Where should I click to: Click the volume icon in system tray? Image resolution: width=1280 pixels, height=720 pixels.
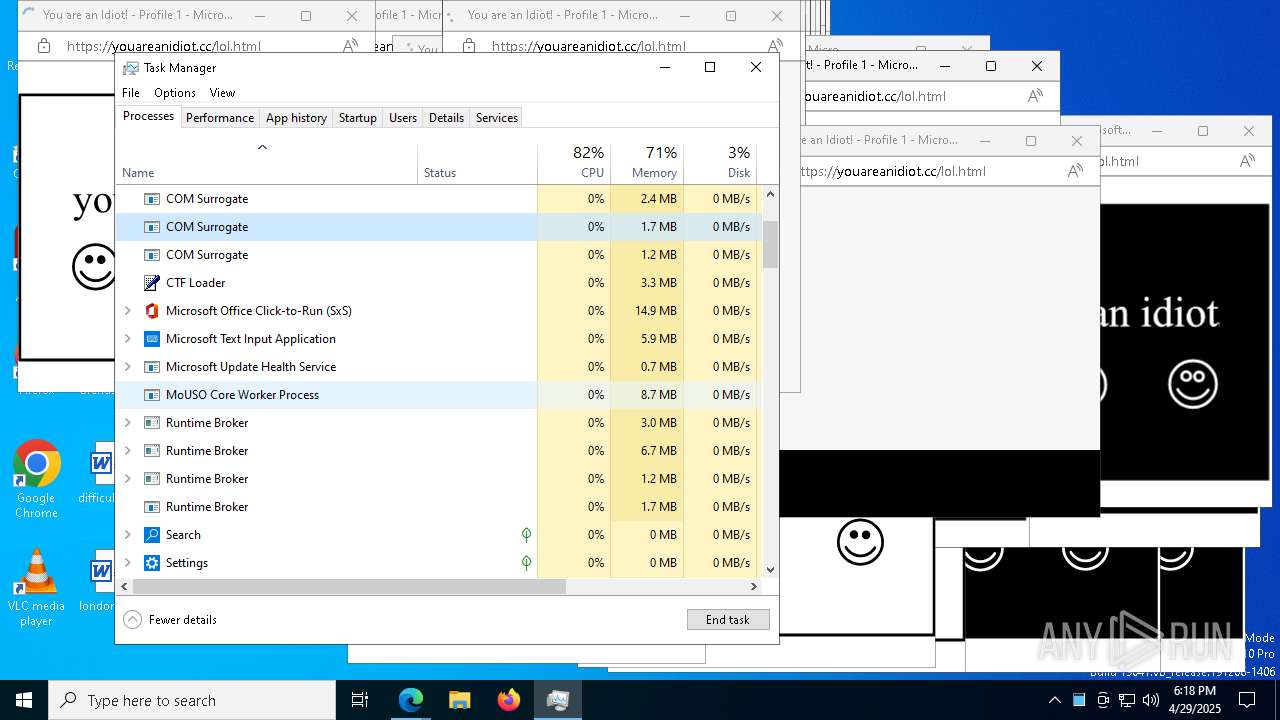pos(1151,700)
